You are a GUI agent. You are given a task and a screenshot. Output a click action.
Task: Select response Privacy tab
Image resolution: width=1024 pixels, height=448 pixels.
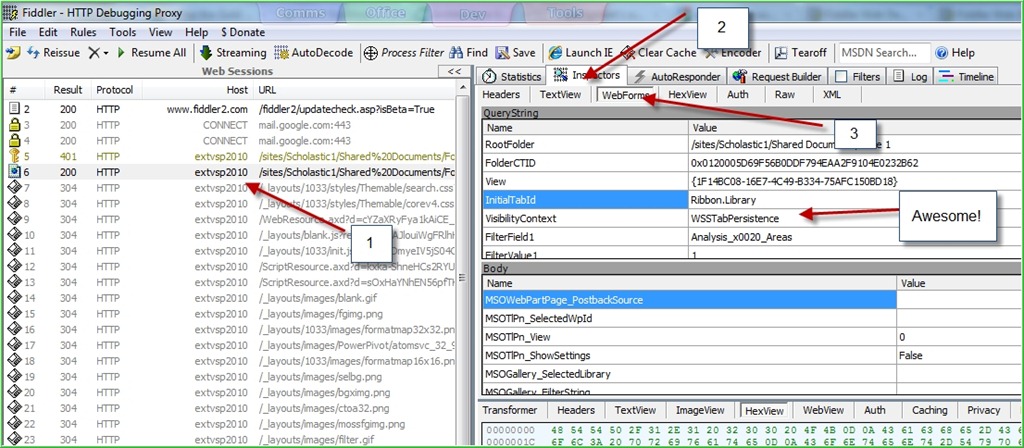tap(984, 410)
